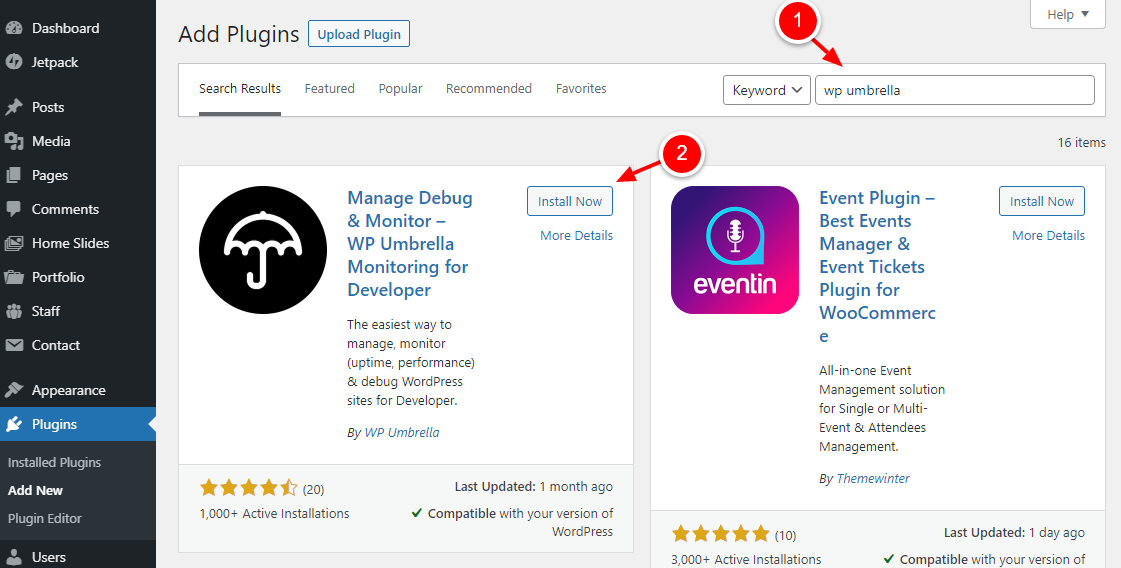Open the Posts menu
This screenshot has height=568, width=1121.
78,107
